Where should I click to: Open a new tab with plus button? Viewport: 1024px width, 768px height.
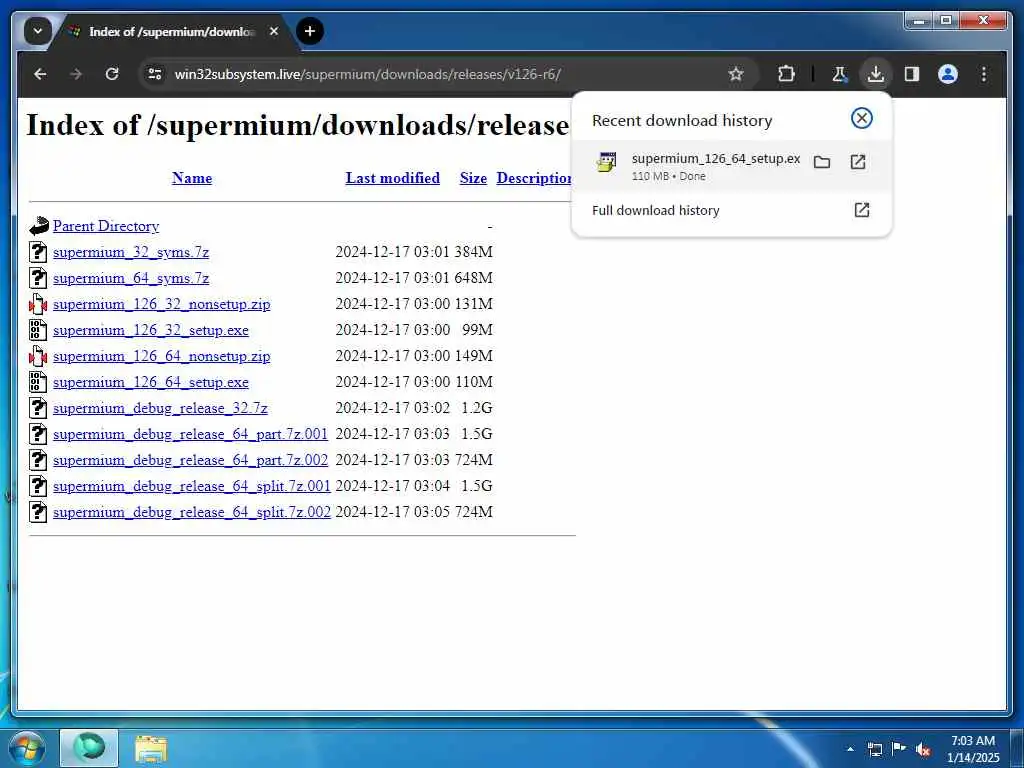click(x=310, y=31)
